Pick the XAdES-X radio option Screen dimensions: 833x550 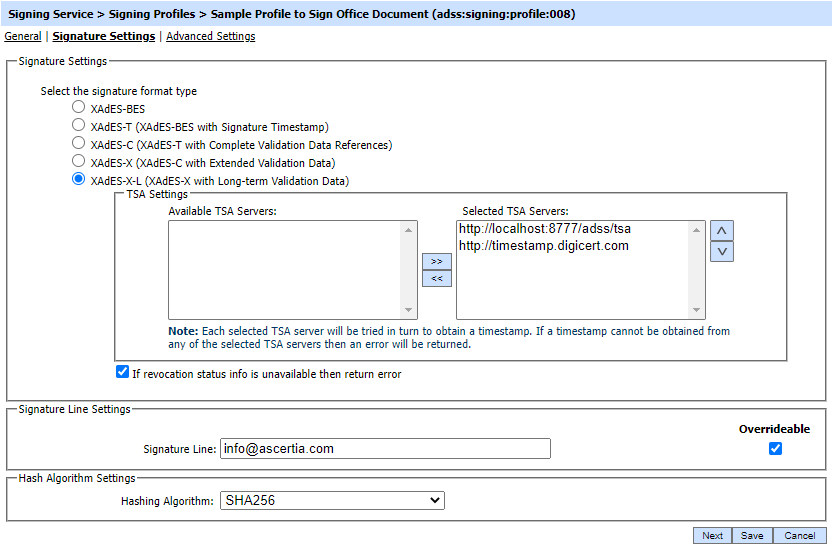coord(78,162)
